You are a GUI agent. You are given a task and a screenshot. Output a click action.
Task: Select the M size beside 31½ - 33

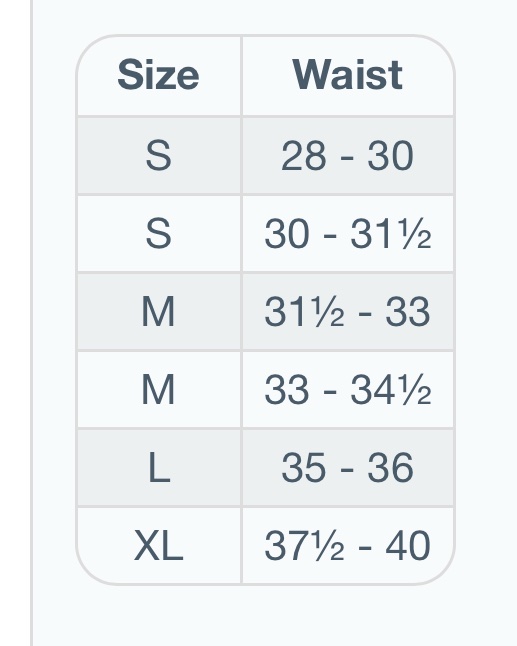(x=159, y=311)
